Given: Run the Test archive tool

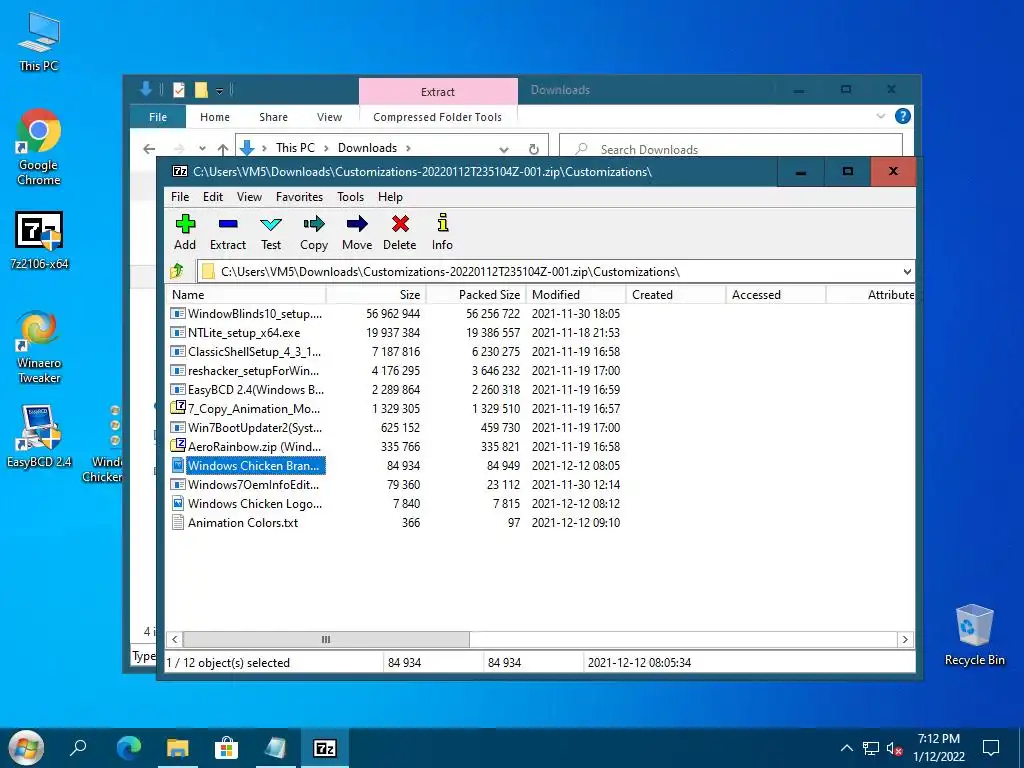Looking at the screenshot, I should pos(271,232).
